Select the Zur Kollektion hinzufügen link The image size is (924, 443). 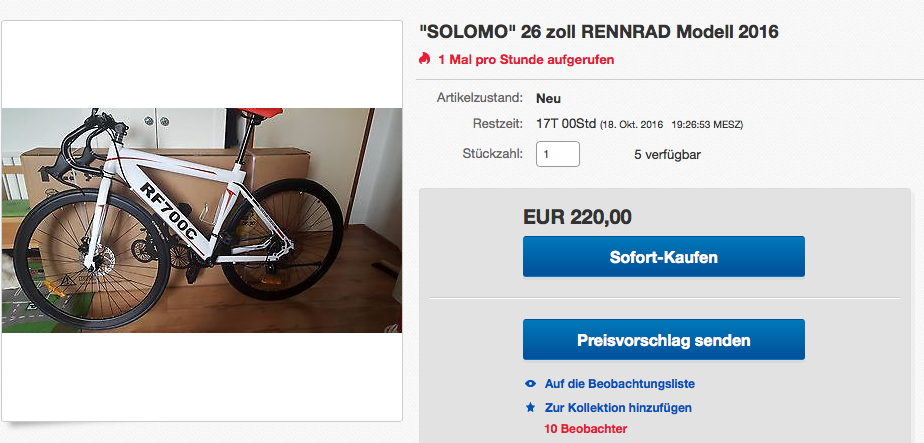[618, 407]
